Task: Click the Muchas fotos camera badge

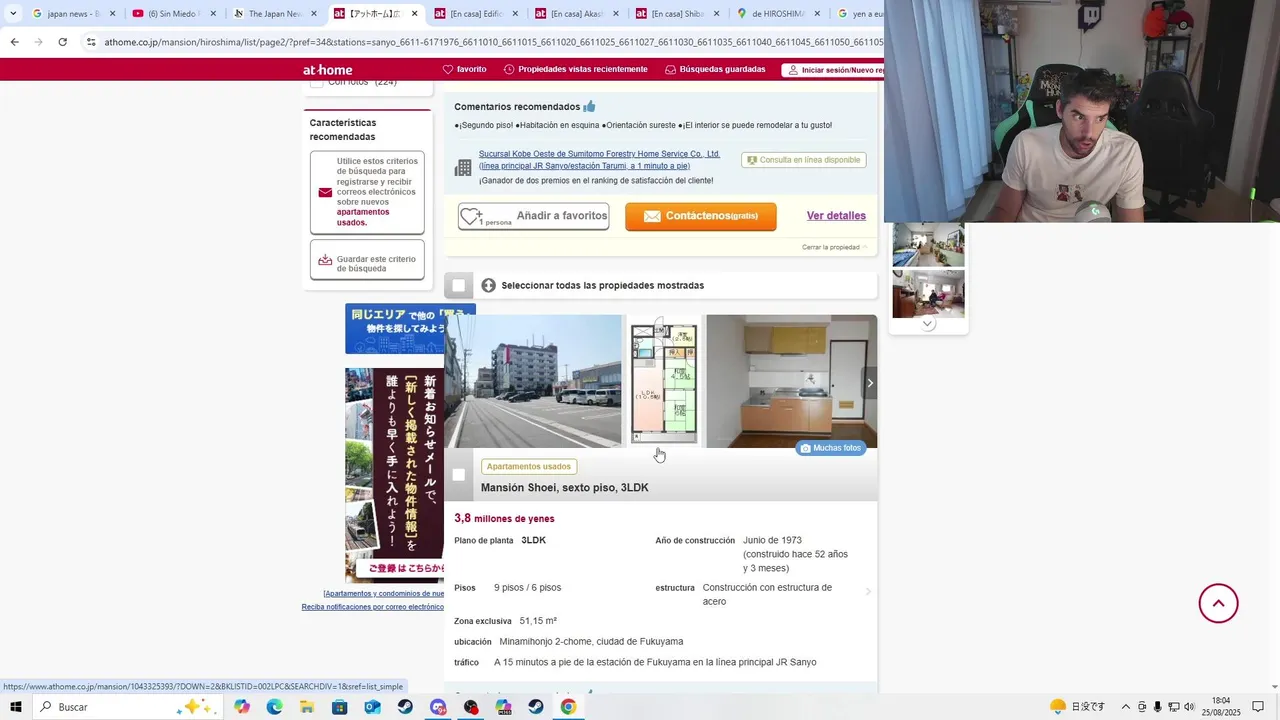Action: [x=831, y=448]
